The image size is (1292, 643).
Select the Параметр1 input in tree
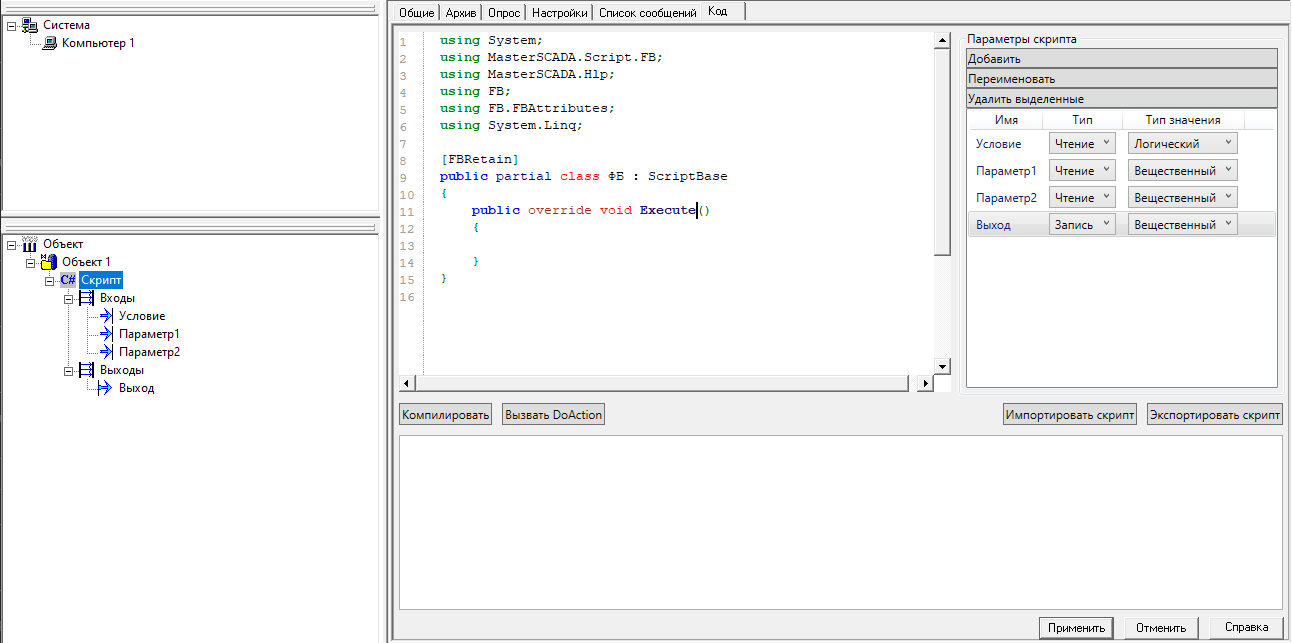(x=149, y=334)
